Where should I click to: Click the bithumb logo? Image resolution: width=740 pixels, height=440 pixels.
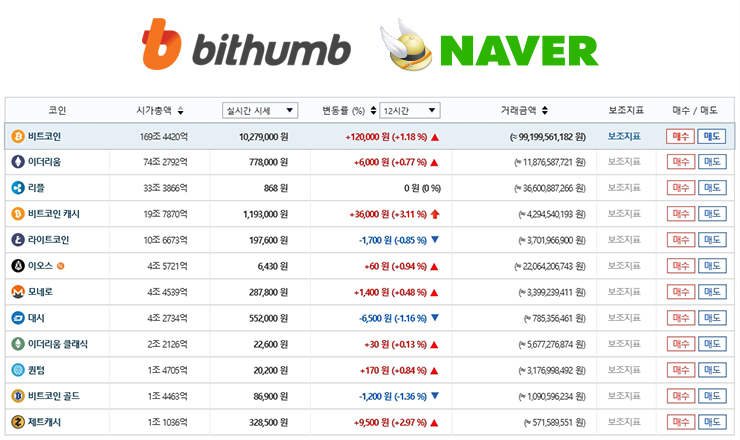pos(246,44)
